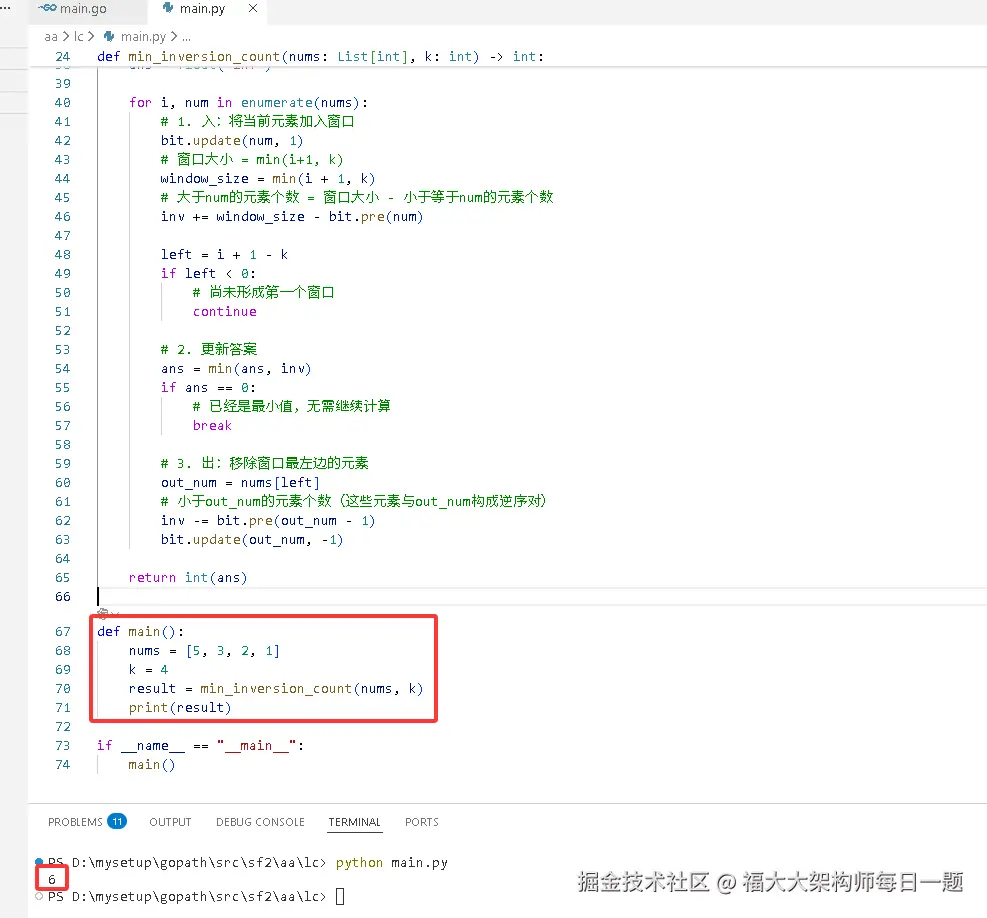
Task: Click the Problems badge showing 11
Action: click(x=117, y=821)
